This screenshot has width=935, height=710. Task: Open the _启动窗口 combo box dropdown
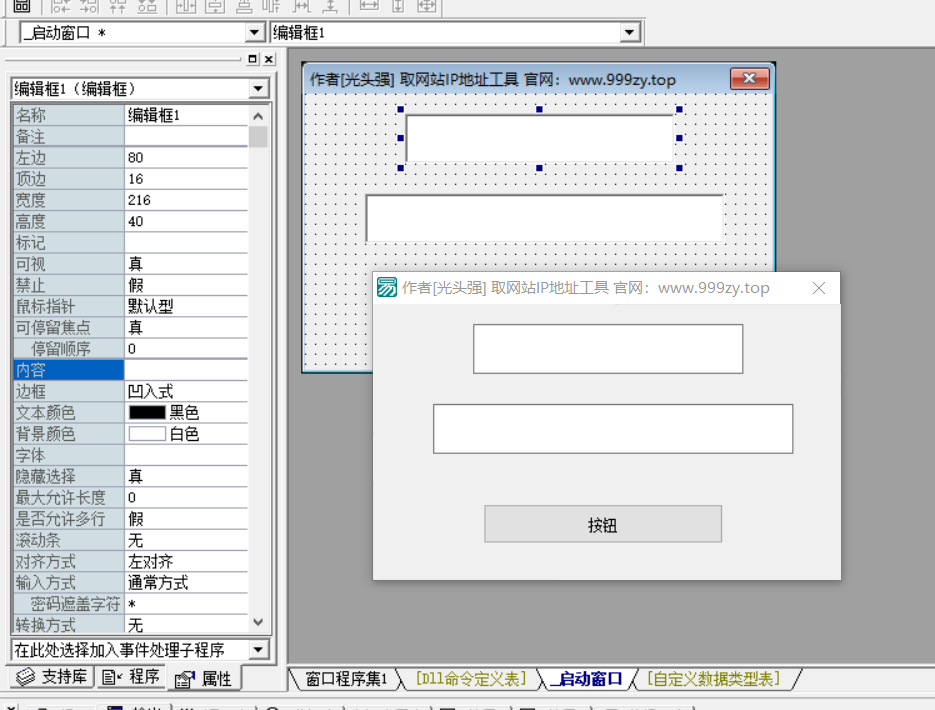(255, 32)
